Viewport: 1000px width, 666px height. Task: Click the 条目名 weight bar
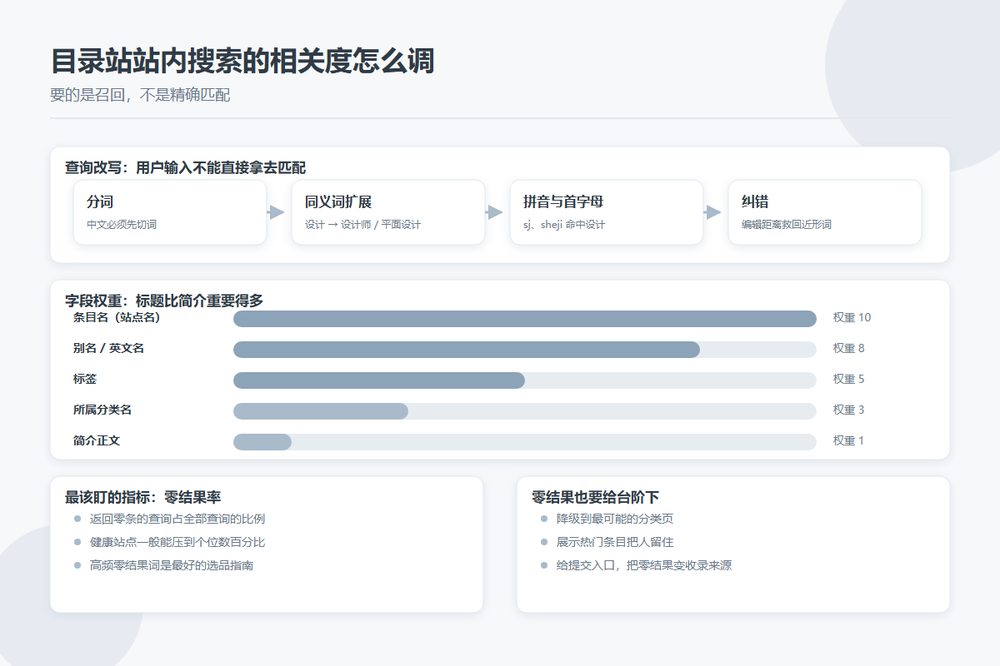tap(525, 319)
